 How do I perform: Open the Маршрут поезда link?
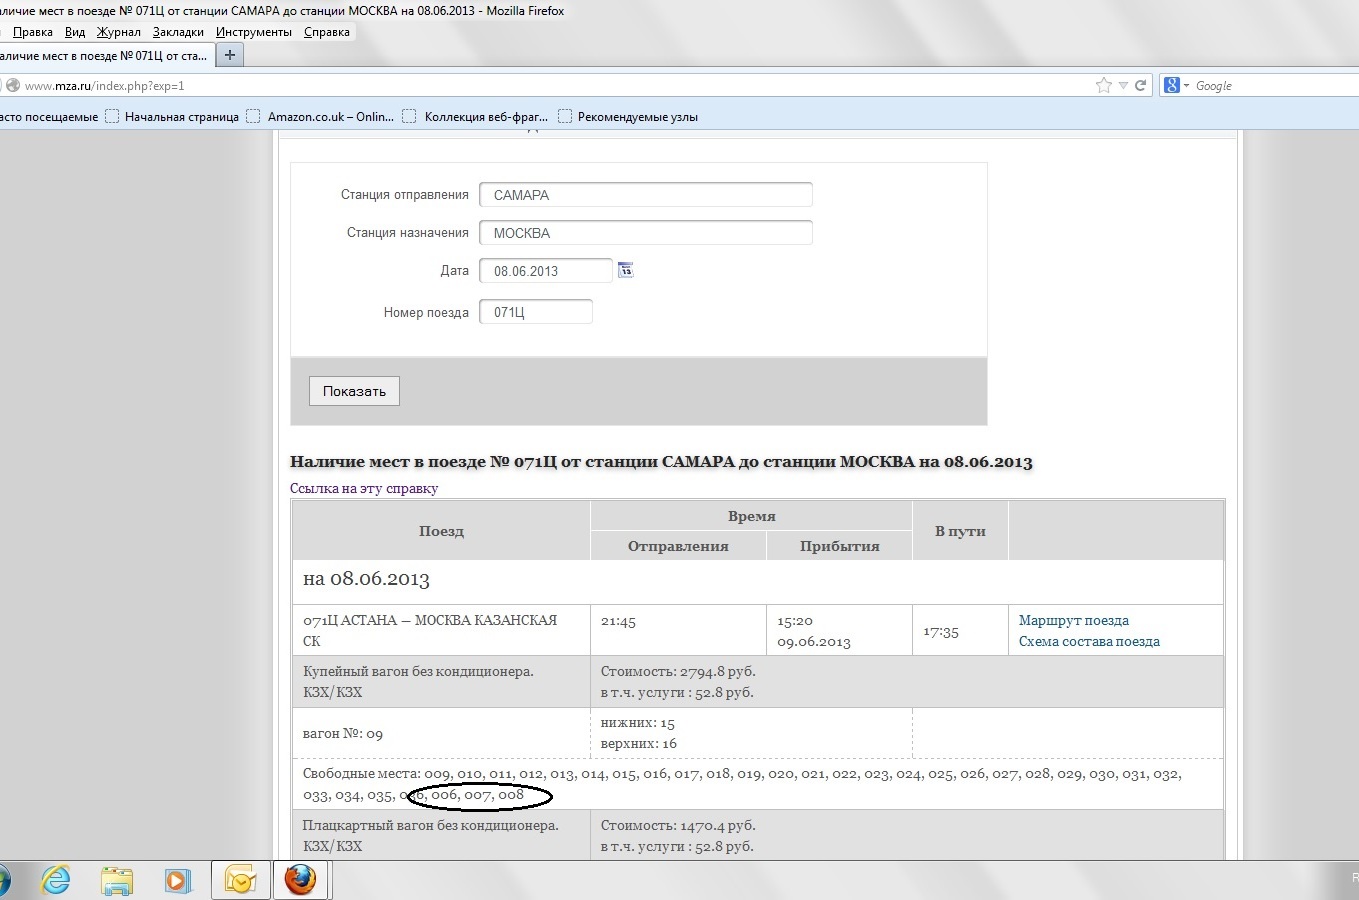coord(1073,620)
